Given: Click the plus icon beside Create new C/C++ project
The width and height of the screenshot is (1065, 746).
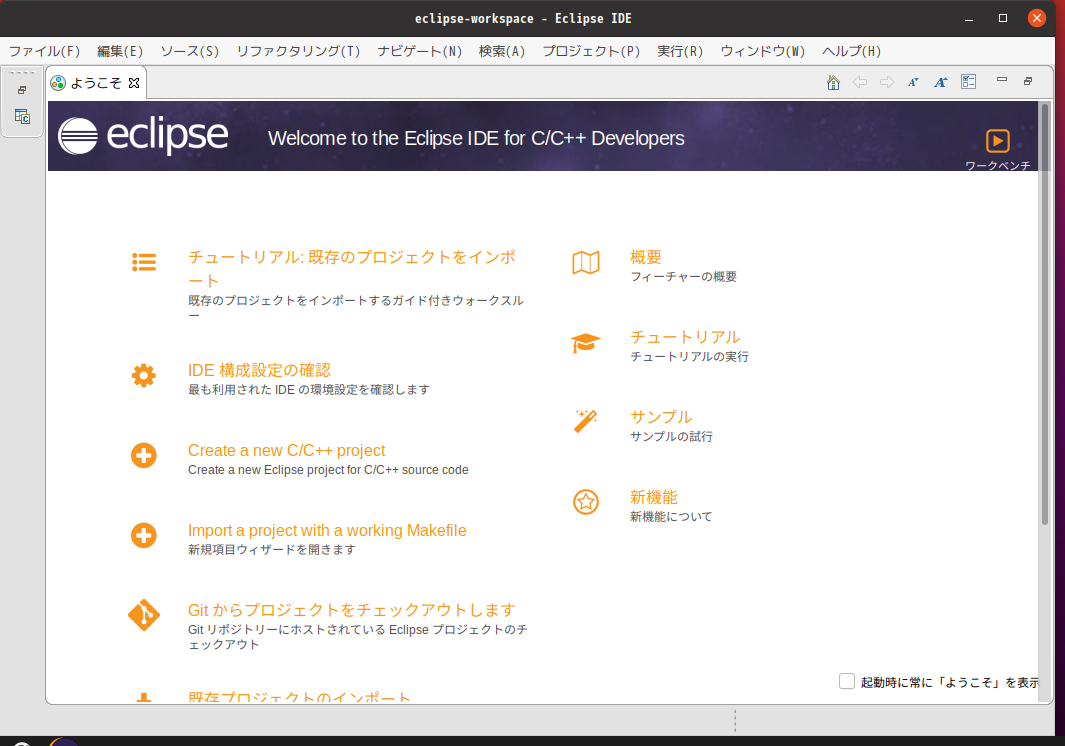Looking at the screenshot, I should [x=144, y=455].
